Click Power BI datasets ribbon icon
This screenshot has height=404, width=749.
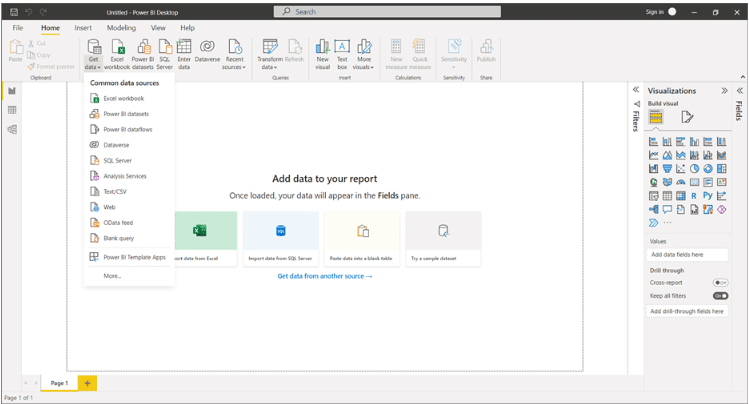click(x=143, y=54)
